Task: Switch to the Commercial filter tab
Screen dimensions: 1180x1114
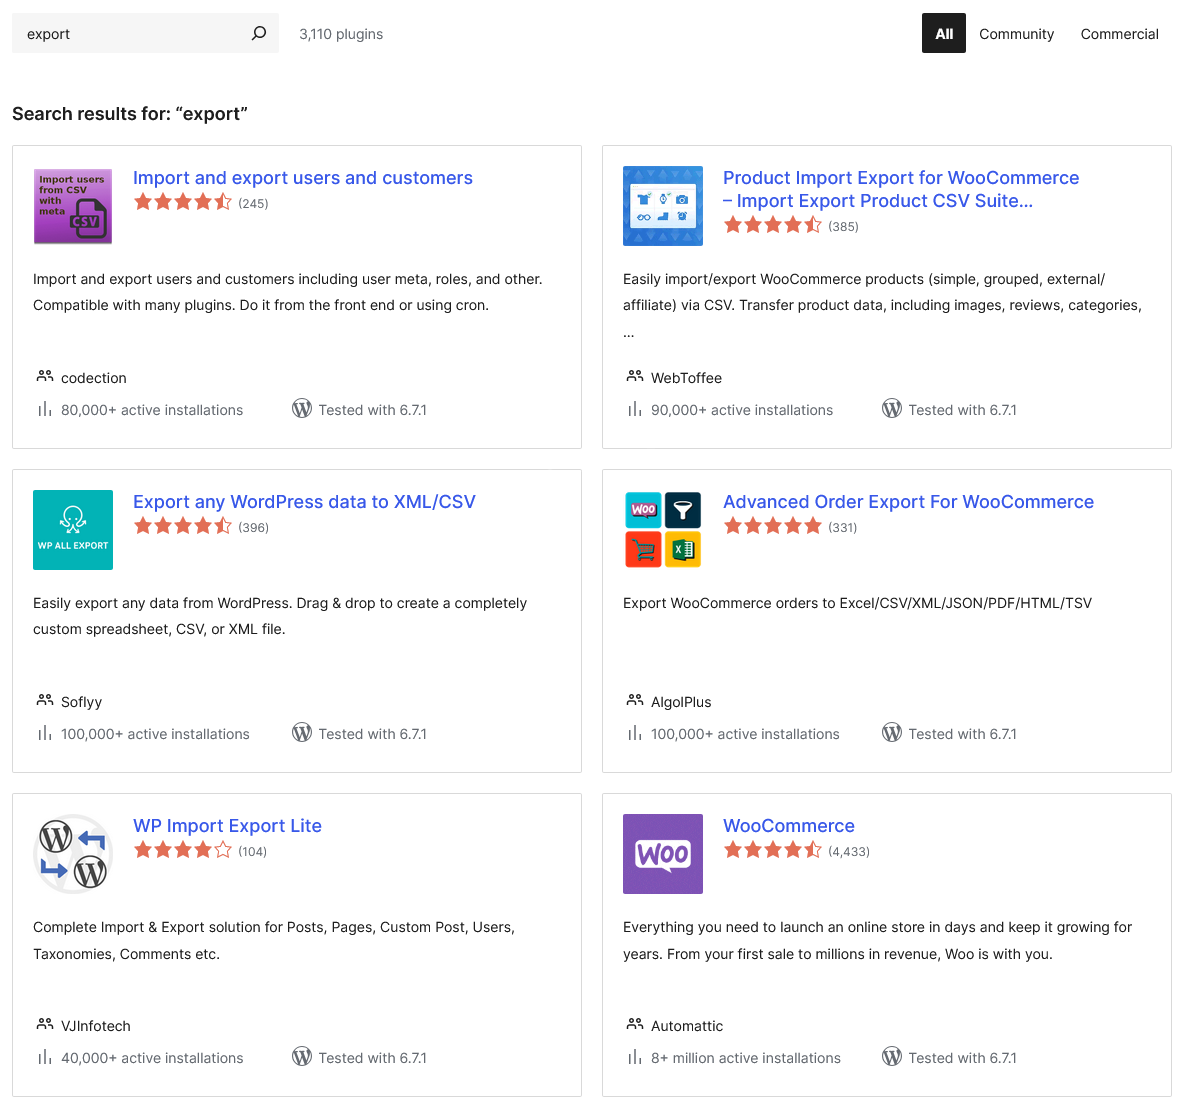Action: click(1119, 34)
